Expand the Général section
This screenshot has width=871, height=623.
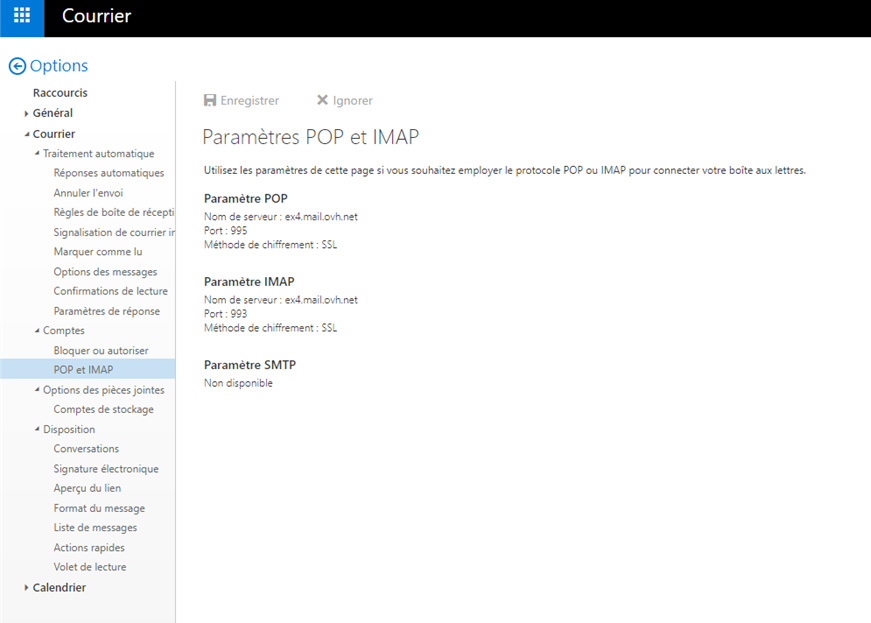[27, 114]
